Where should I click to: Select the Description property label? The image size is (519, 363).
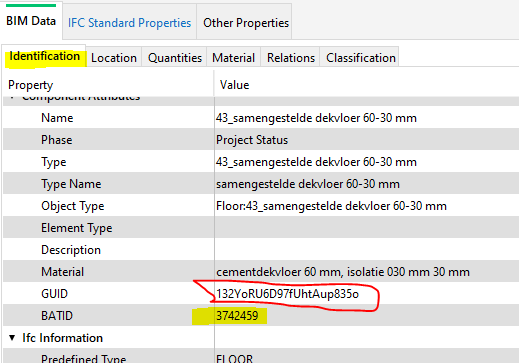[x=71, y=250]
